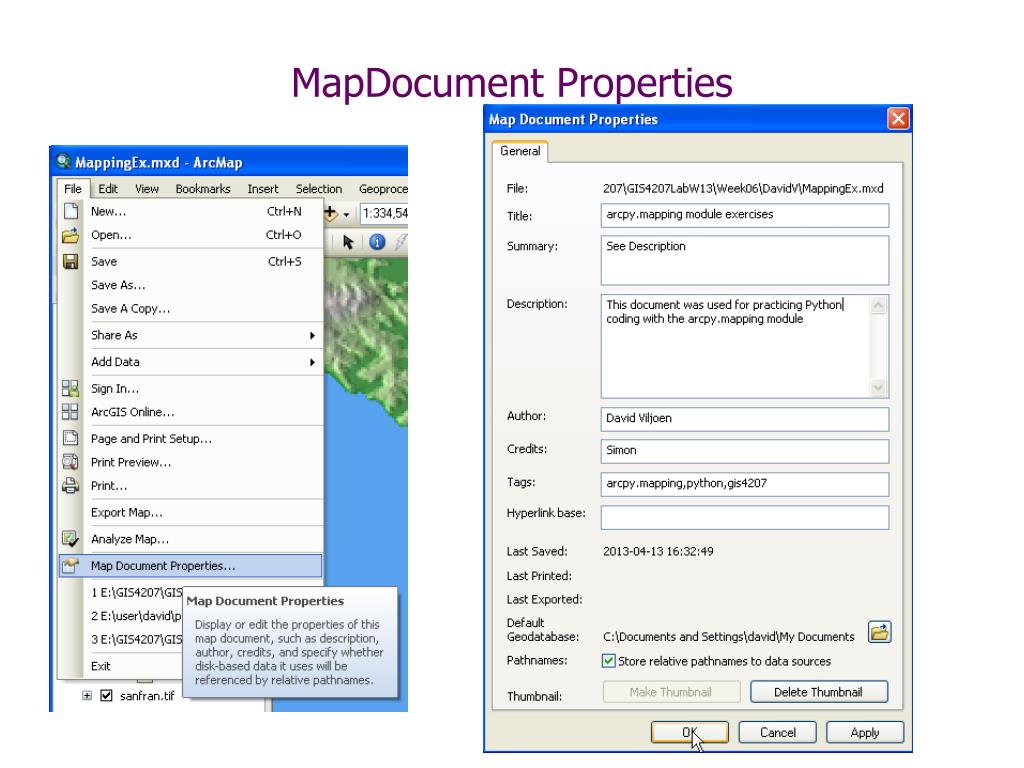The height and width of the screenshot is (768, 1024).
Task: Click the Sign In icon
Action: (x=71, y=389)
